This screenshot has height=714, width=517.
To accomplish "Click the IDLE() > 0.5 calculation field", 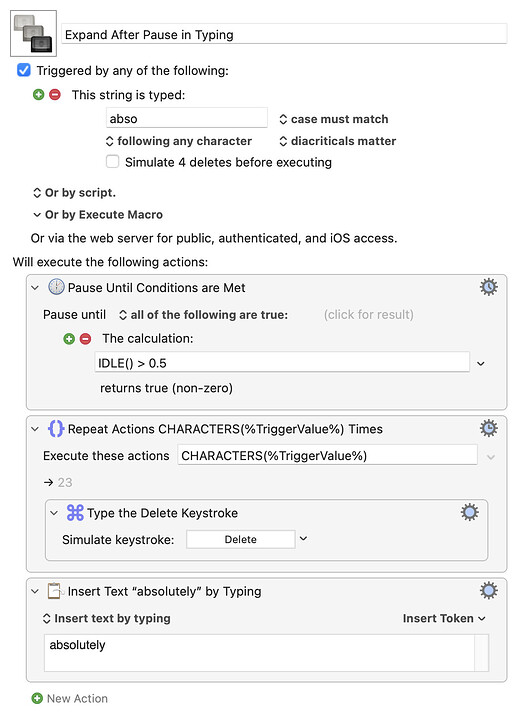I will (x=282, y=363).
